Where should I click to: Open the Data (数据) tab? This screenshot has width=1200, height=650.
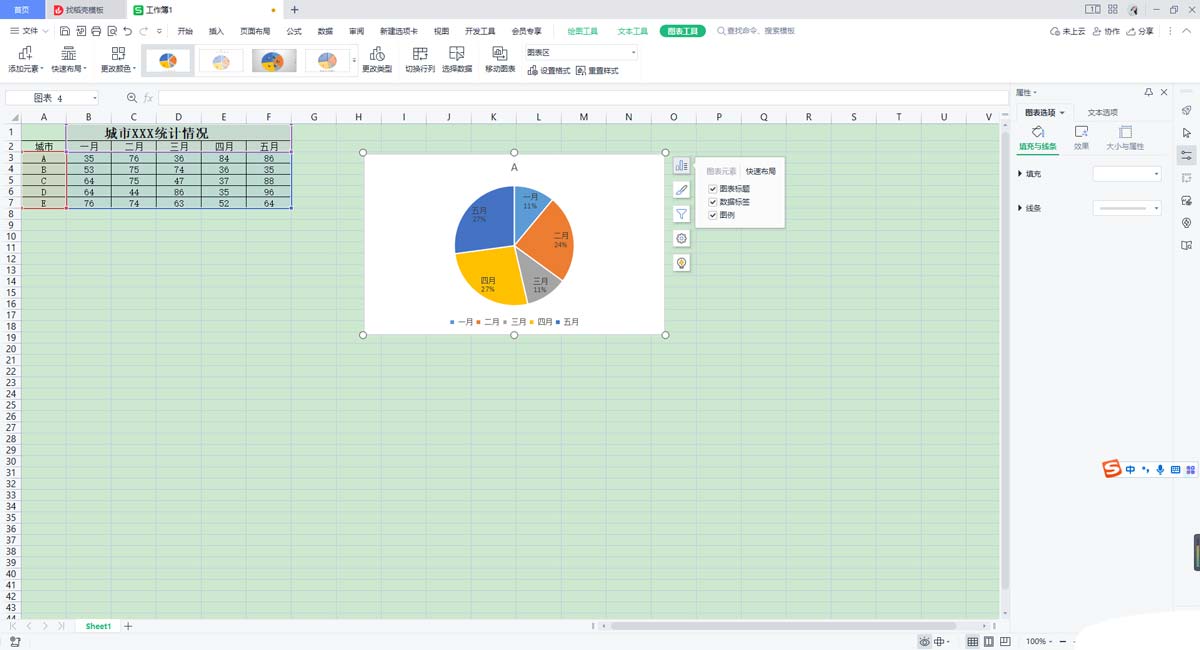pyautogui.click(x=325, y=31)
